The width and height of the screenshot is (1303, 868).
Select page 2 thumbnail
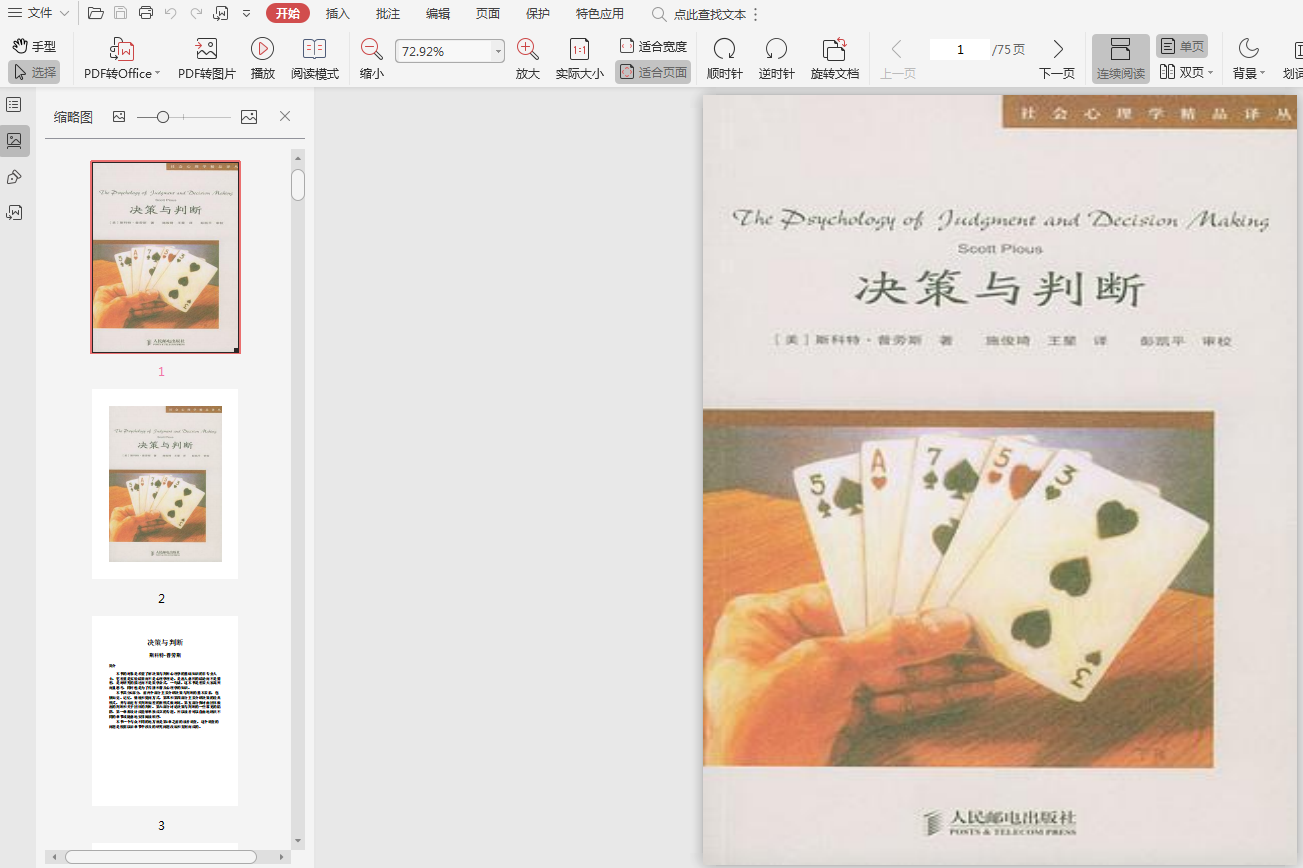click(x=165, y=484)
